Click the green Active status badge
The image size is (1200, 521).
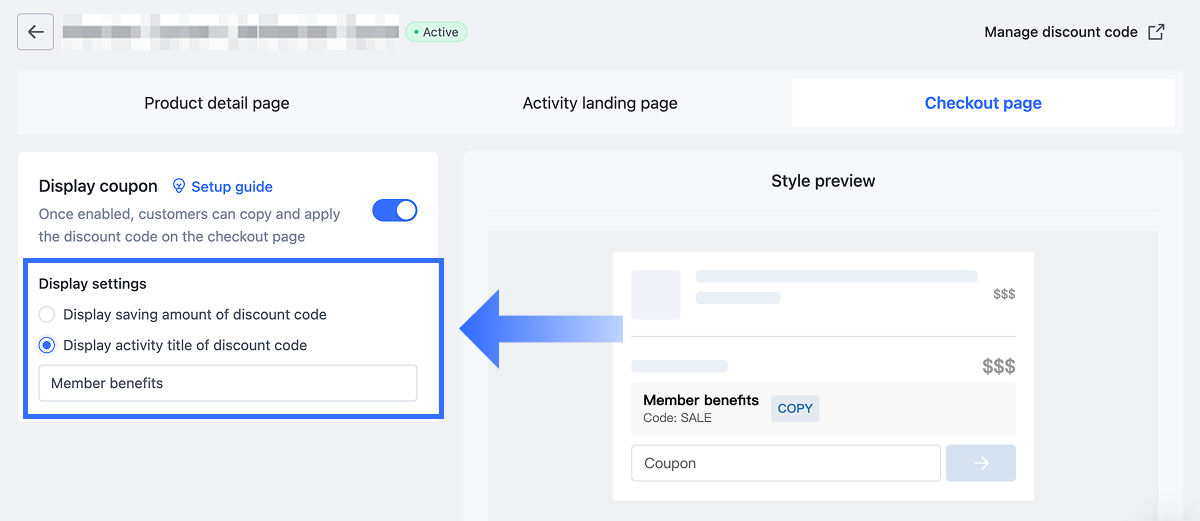click(x=436, y=32)
